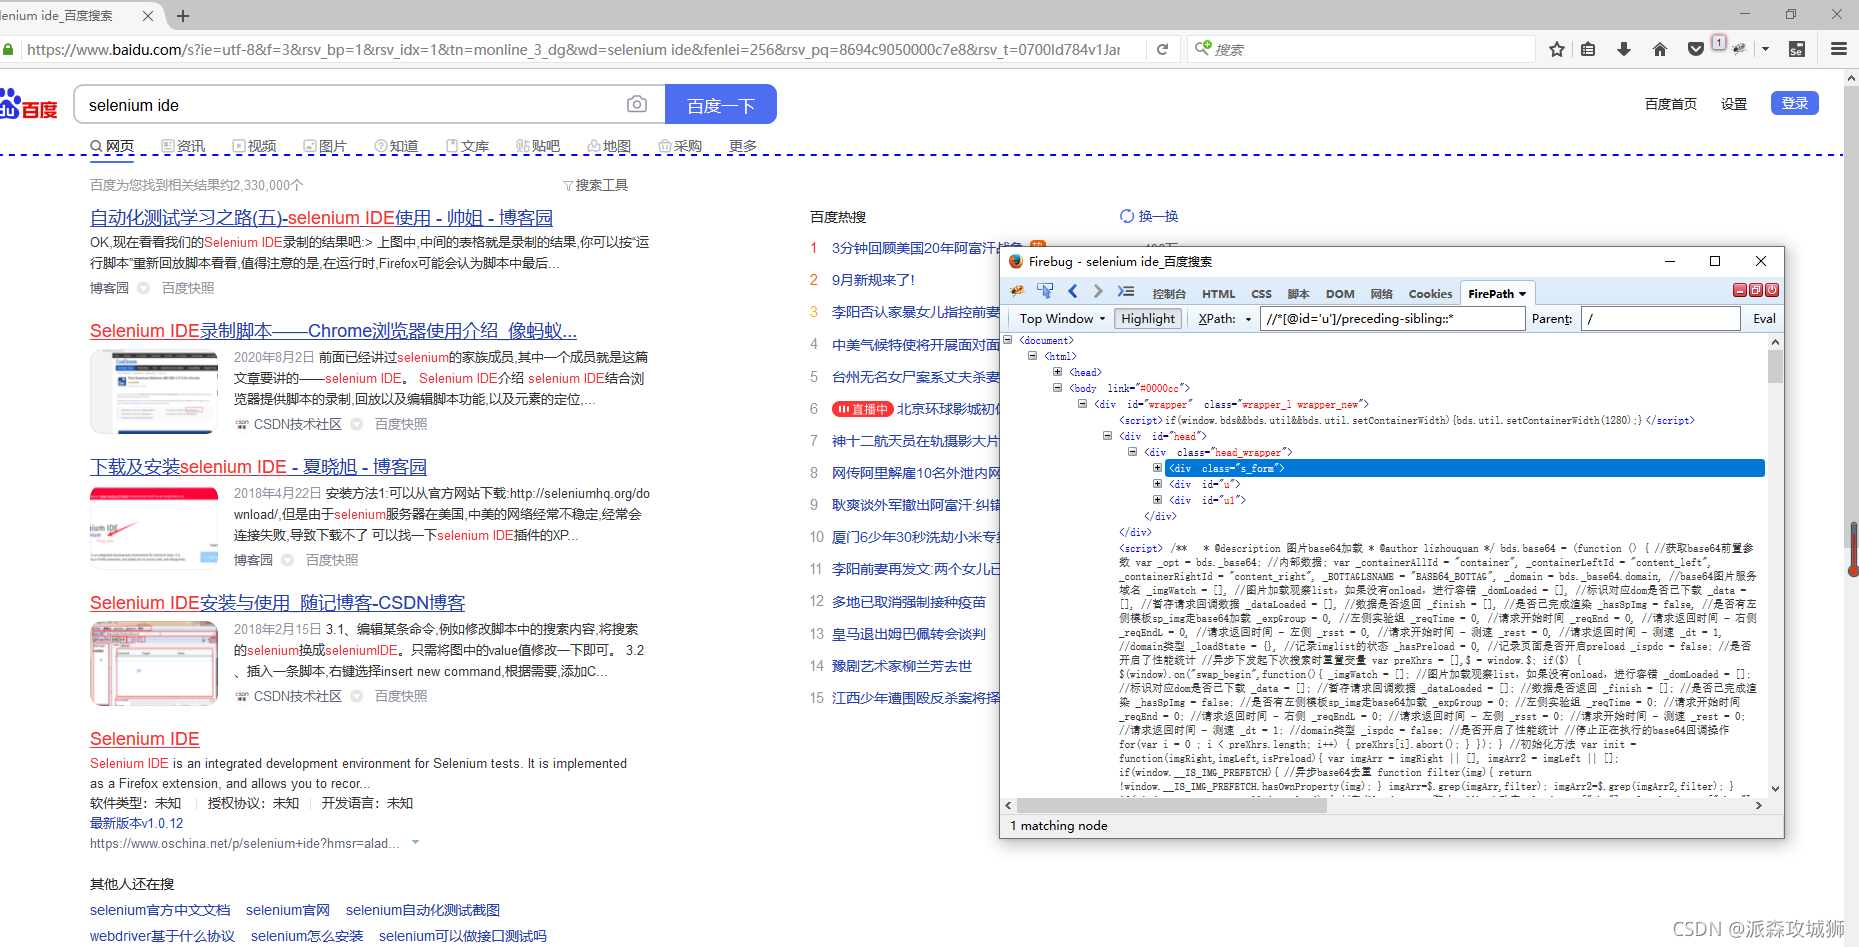This screenshot has height=947, width=1859.
Task: Open the Selenium IDE result title link
Action: [x=145, y=739]
